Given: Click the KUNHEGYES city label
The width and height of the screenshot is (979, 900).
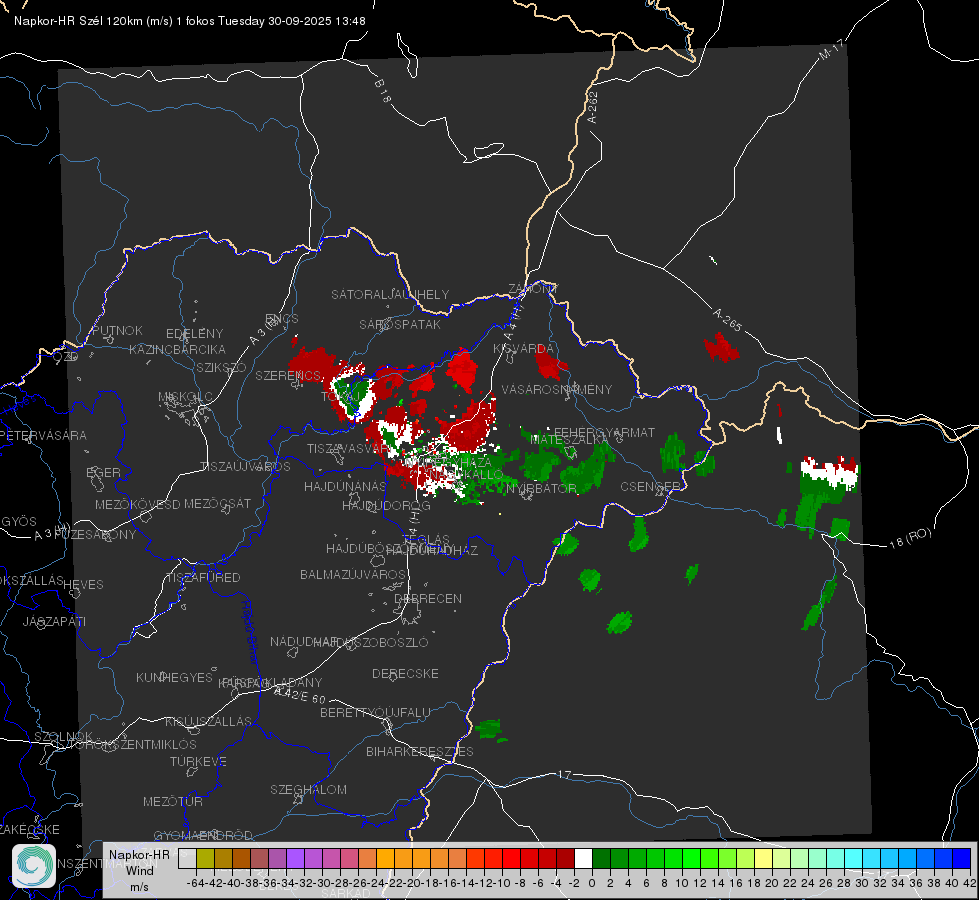Looking at the screenshot, I should click(174, 677).
